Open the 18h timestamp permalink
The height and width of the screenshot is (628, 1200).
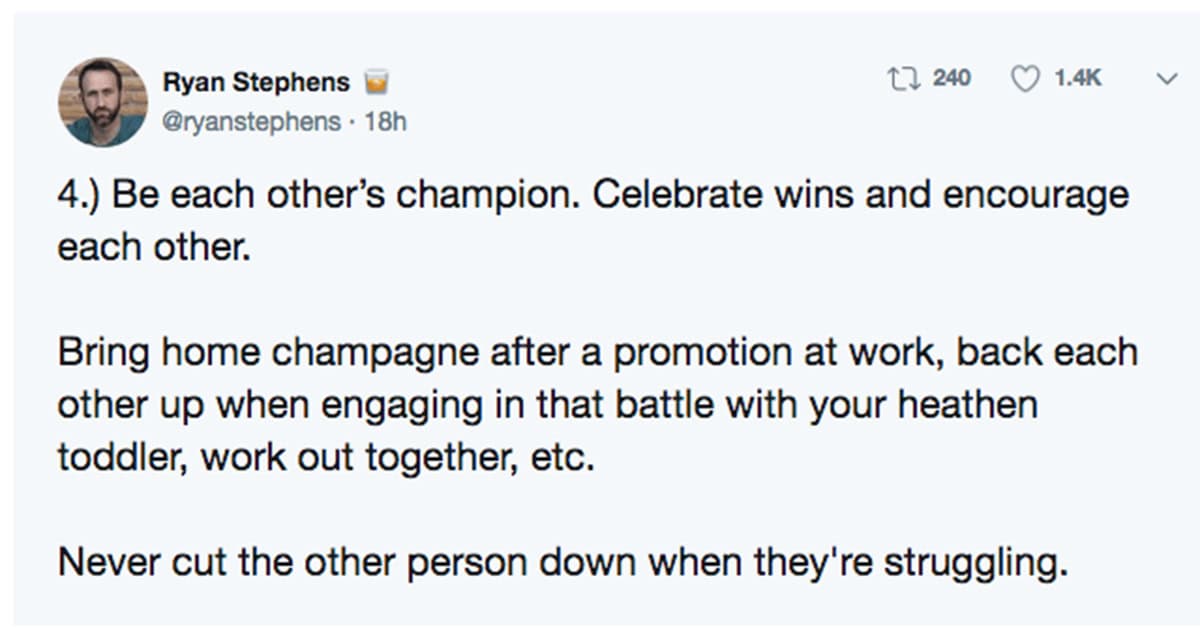click(385, 121)
